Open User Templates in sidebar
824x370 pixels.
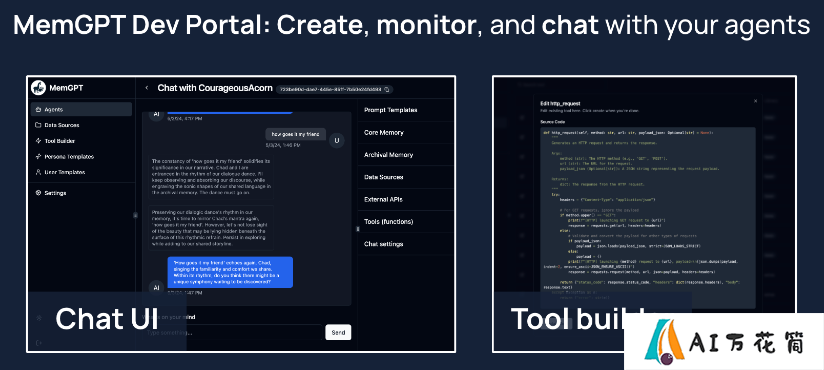click(81, 172)
